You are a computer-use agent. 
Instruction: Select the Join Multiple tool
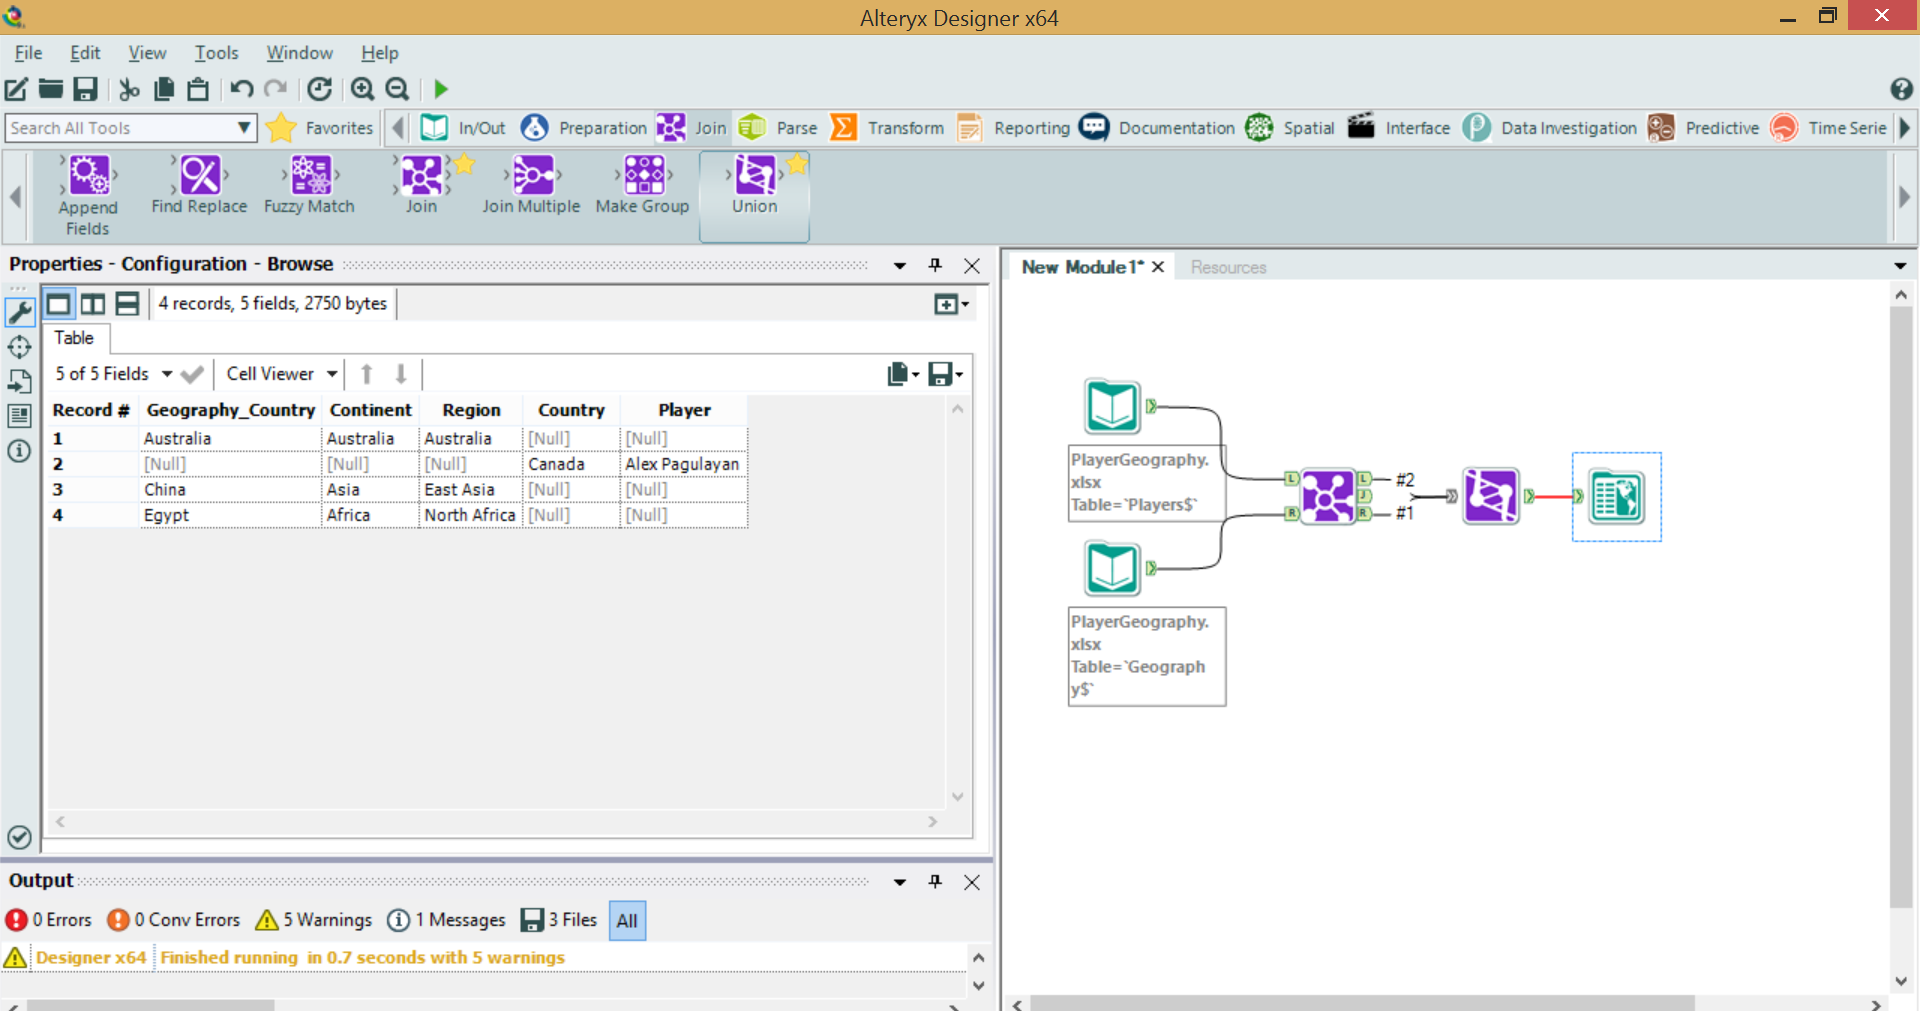pyautogui.click(x=531, y=186)
